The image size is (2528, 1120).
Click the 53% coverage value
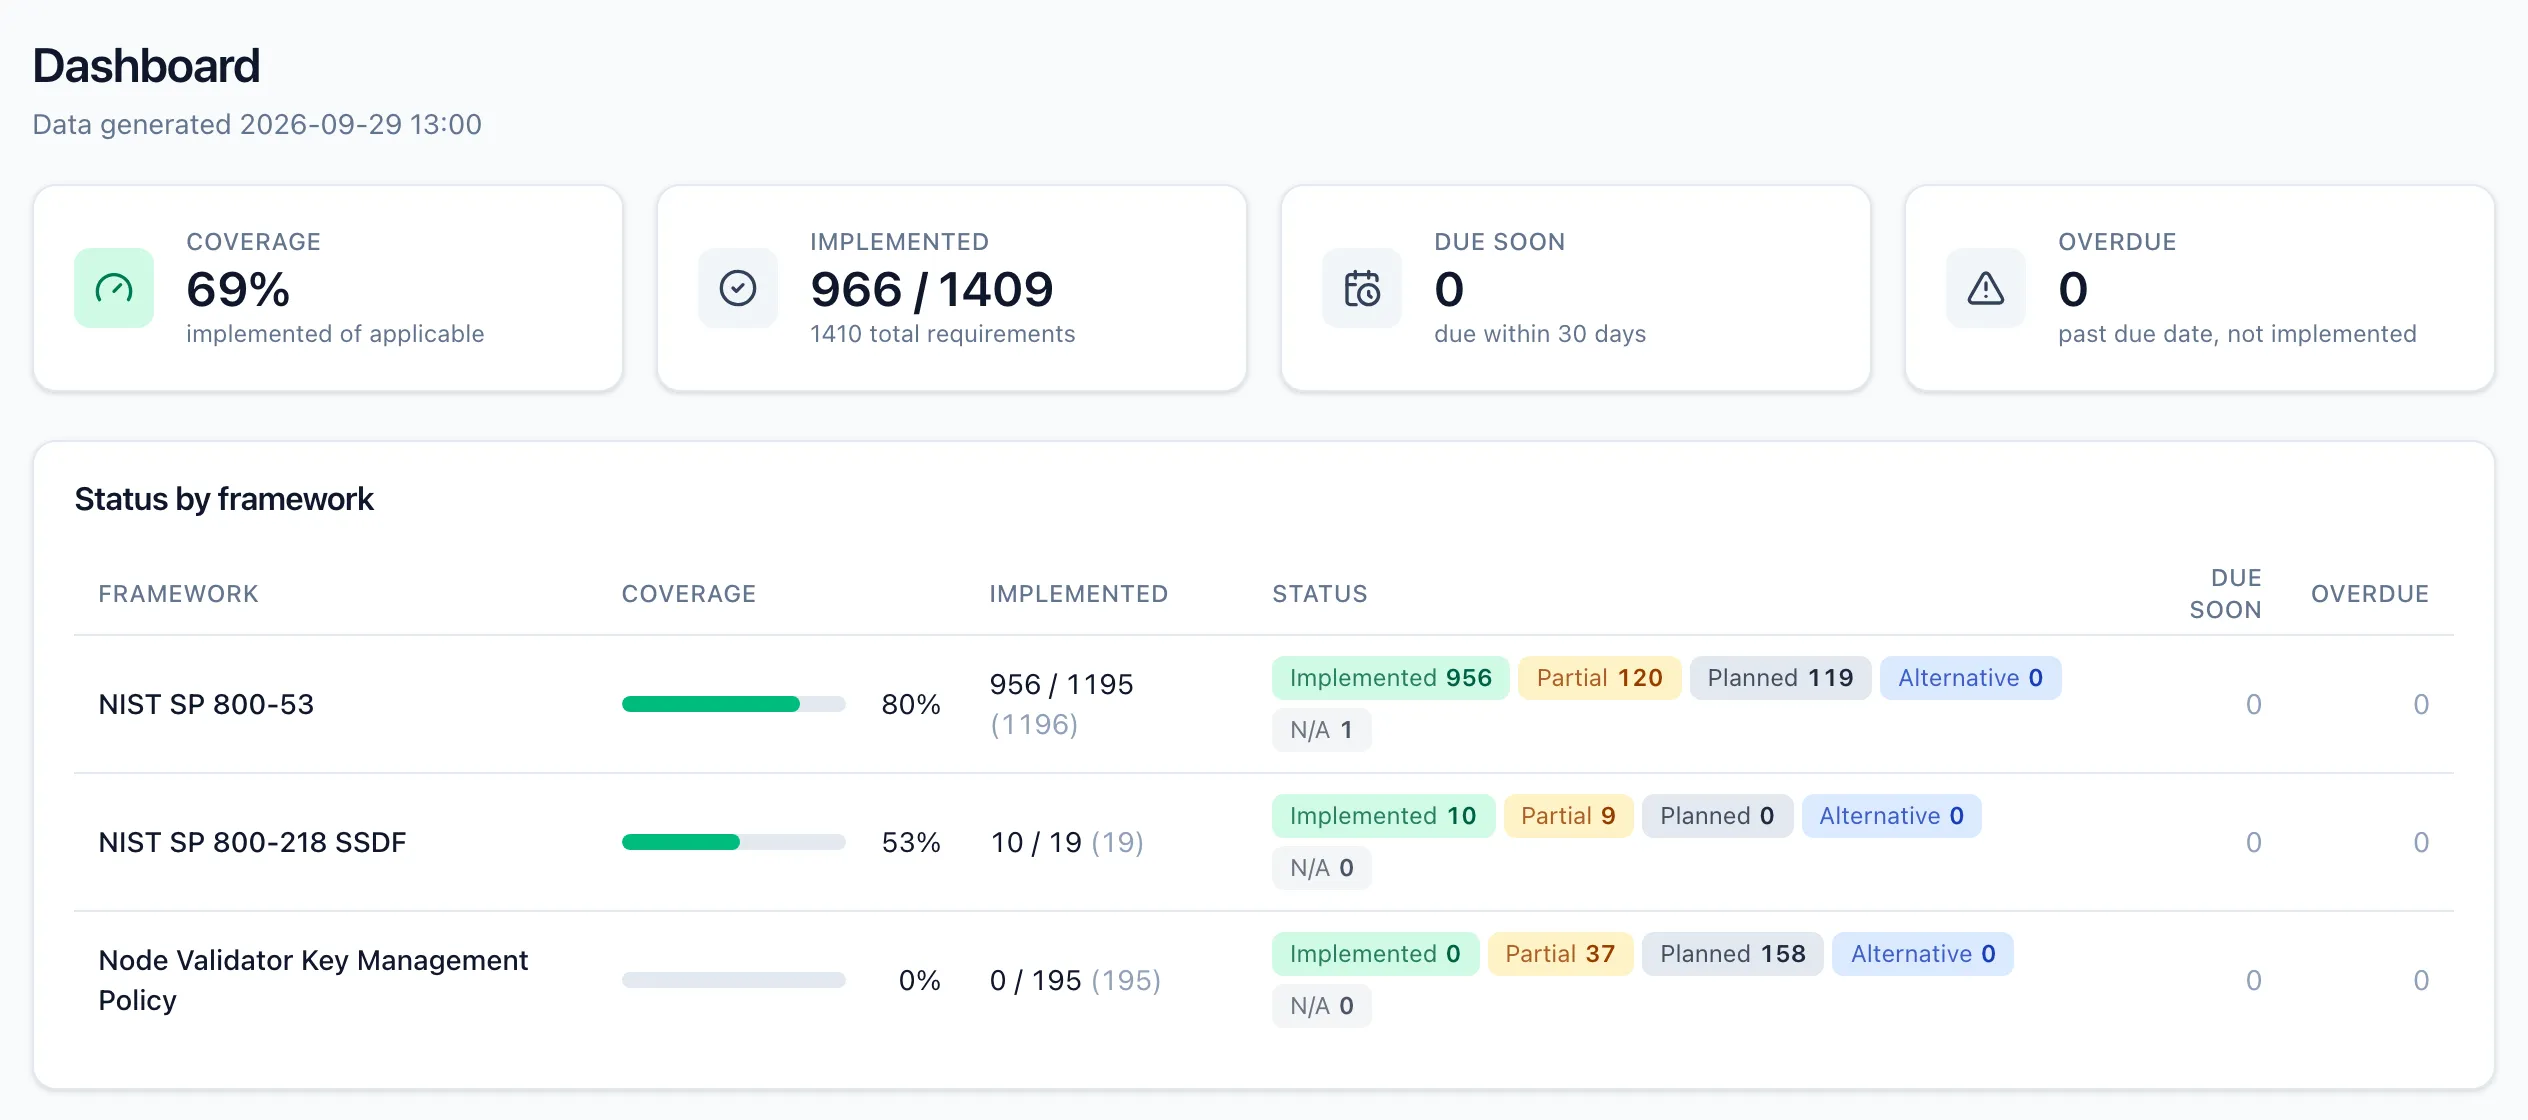click(910, 842)
